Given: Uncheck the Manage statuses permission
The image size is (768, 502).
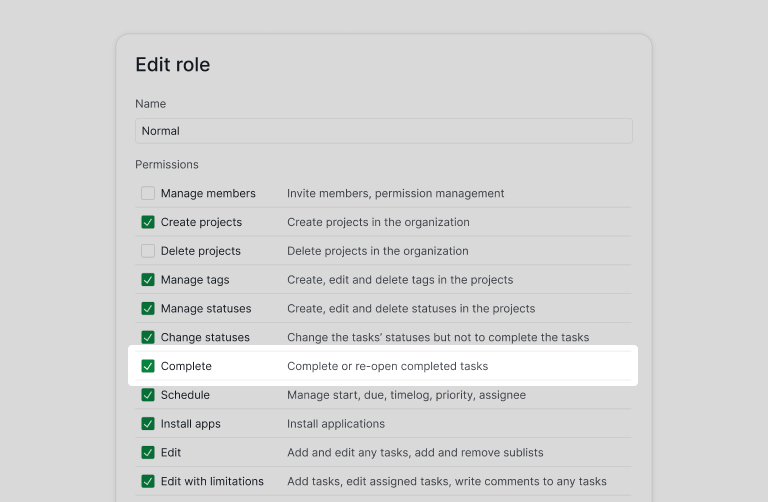Looking at the screenshot, I should click(148, 309).
